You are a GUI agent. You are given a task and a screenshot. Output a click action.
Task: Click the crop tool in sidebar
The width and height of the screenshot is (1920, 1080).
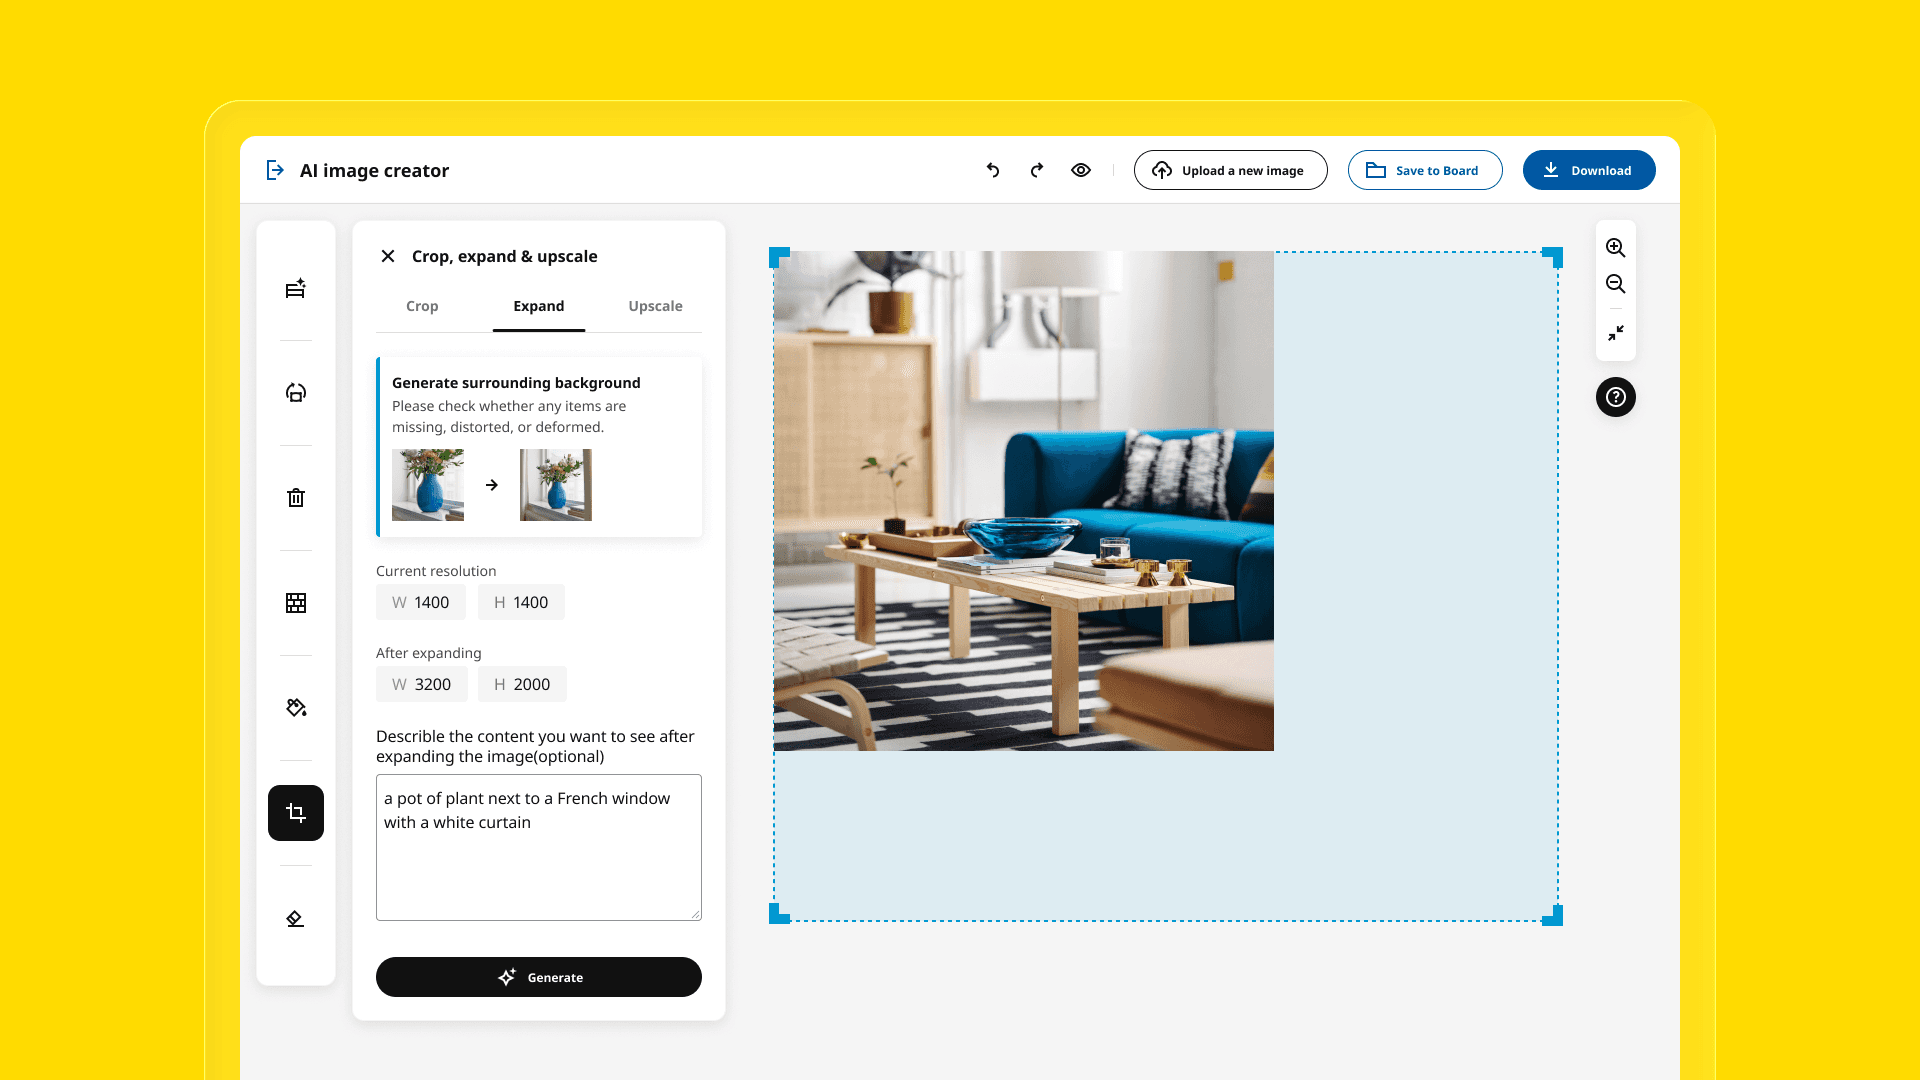(x=296, y=813)
